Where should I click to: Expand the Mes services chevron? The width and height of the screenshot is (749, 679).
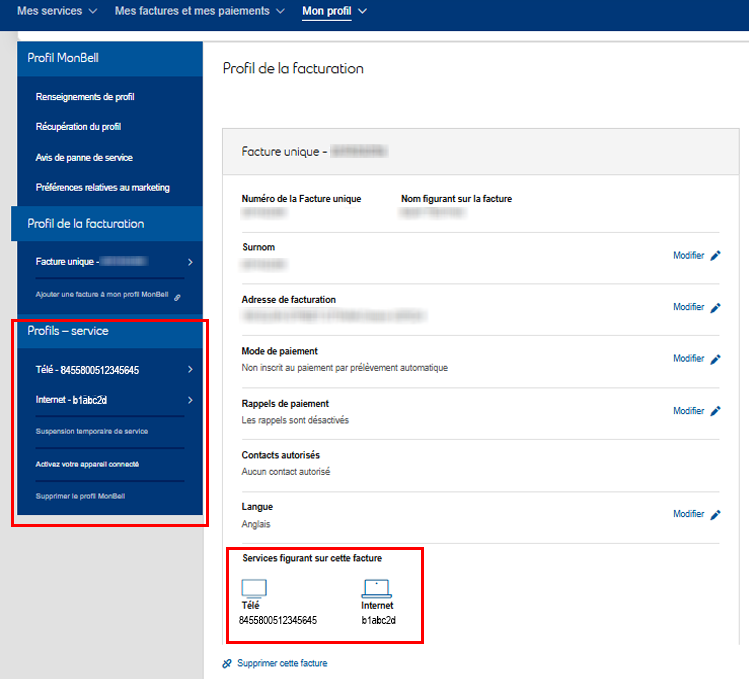click(93, 11)
